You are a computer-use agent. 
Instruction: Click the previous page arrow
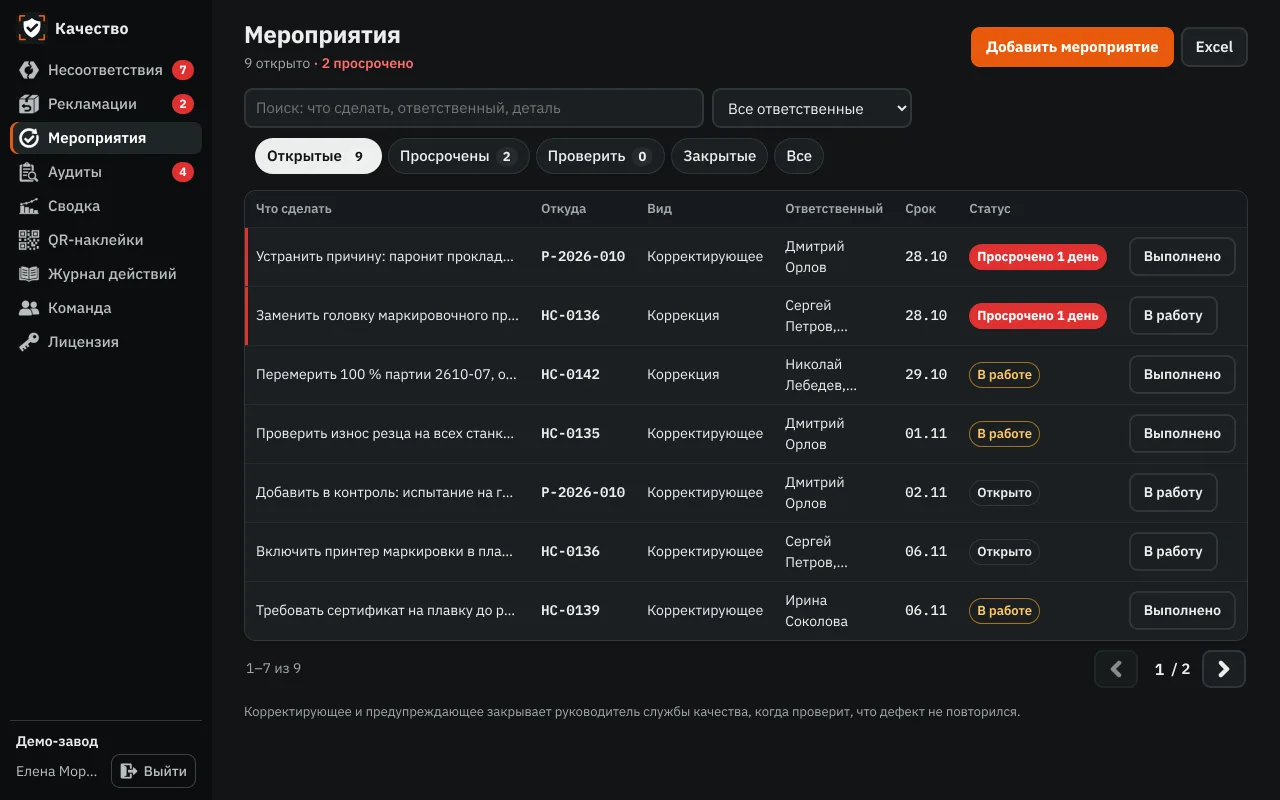[x=1116, y=669]
